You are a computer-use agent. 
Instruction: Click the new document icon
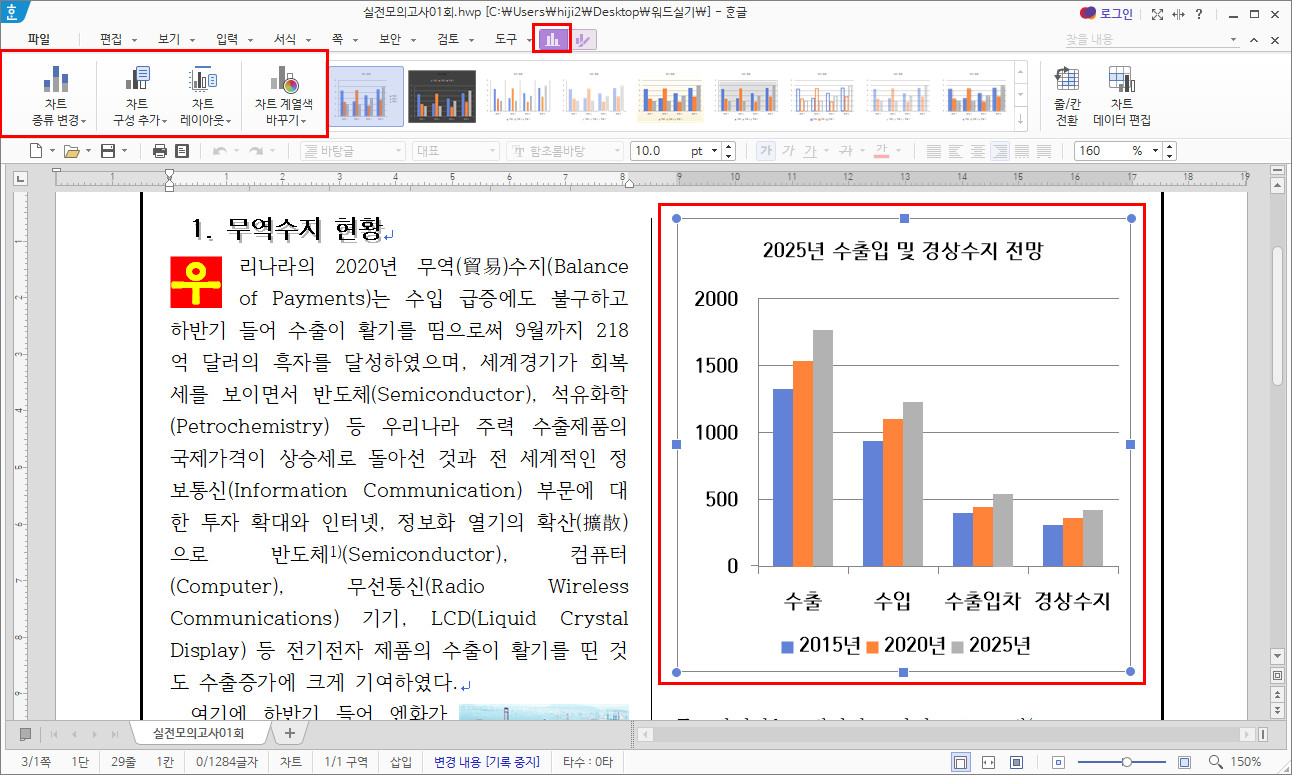point(36,151)
